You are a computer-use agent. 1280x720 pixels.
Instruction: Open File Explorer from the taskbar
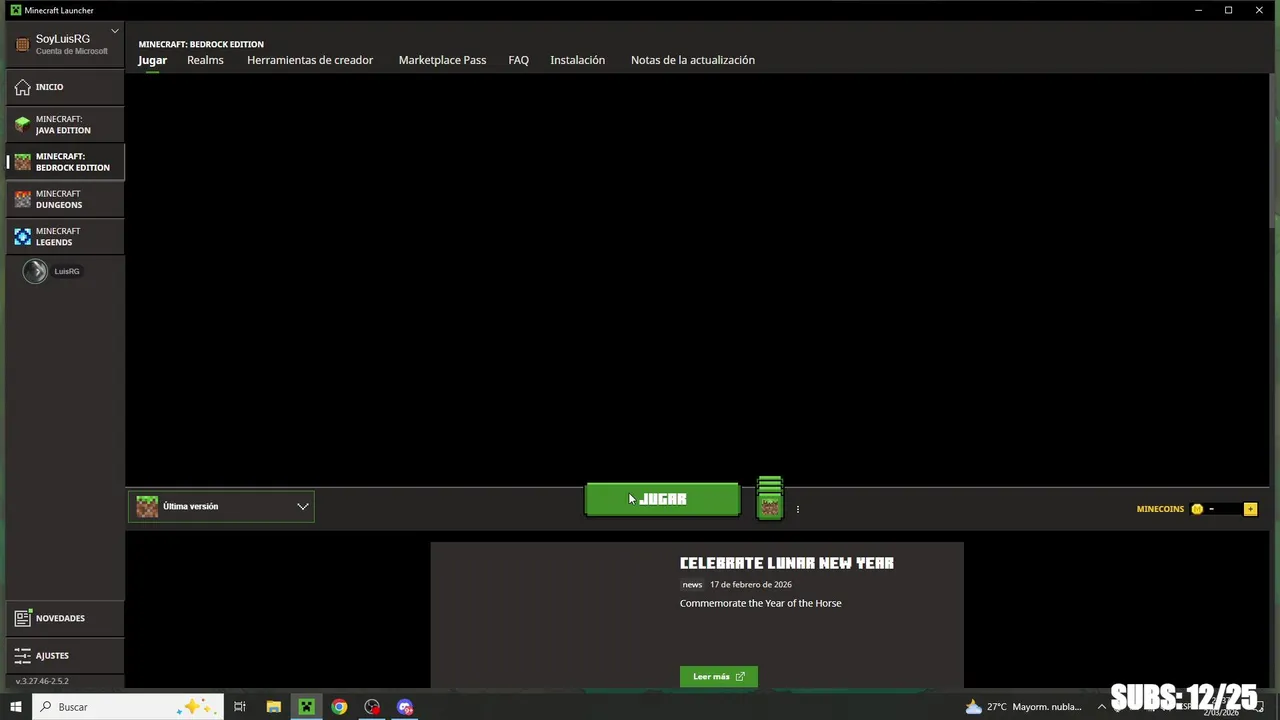click(273, 707)
